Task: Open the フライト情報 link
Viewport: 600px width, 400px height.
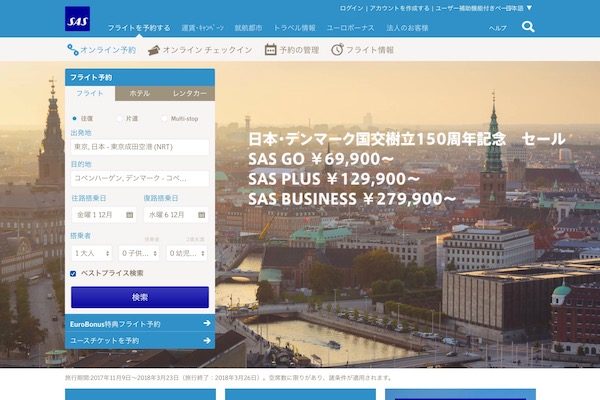Action: pyautogui.click(x=370, y=50)
